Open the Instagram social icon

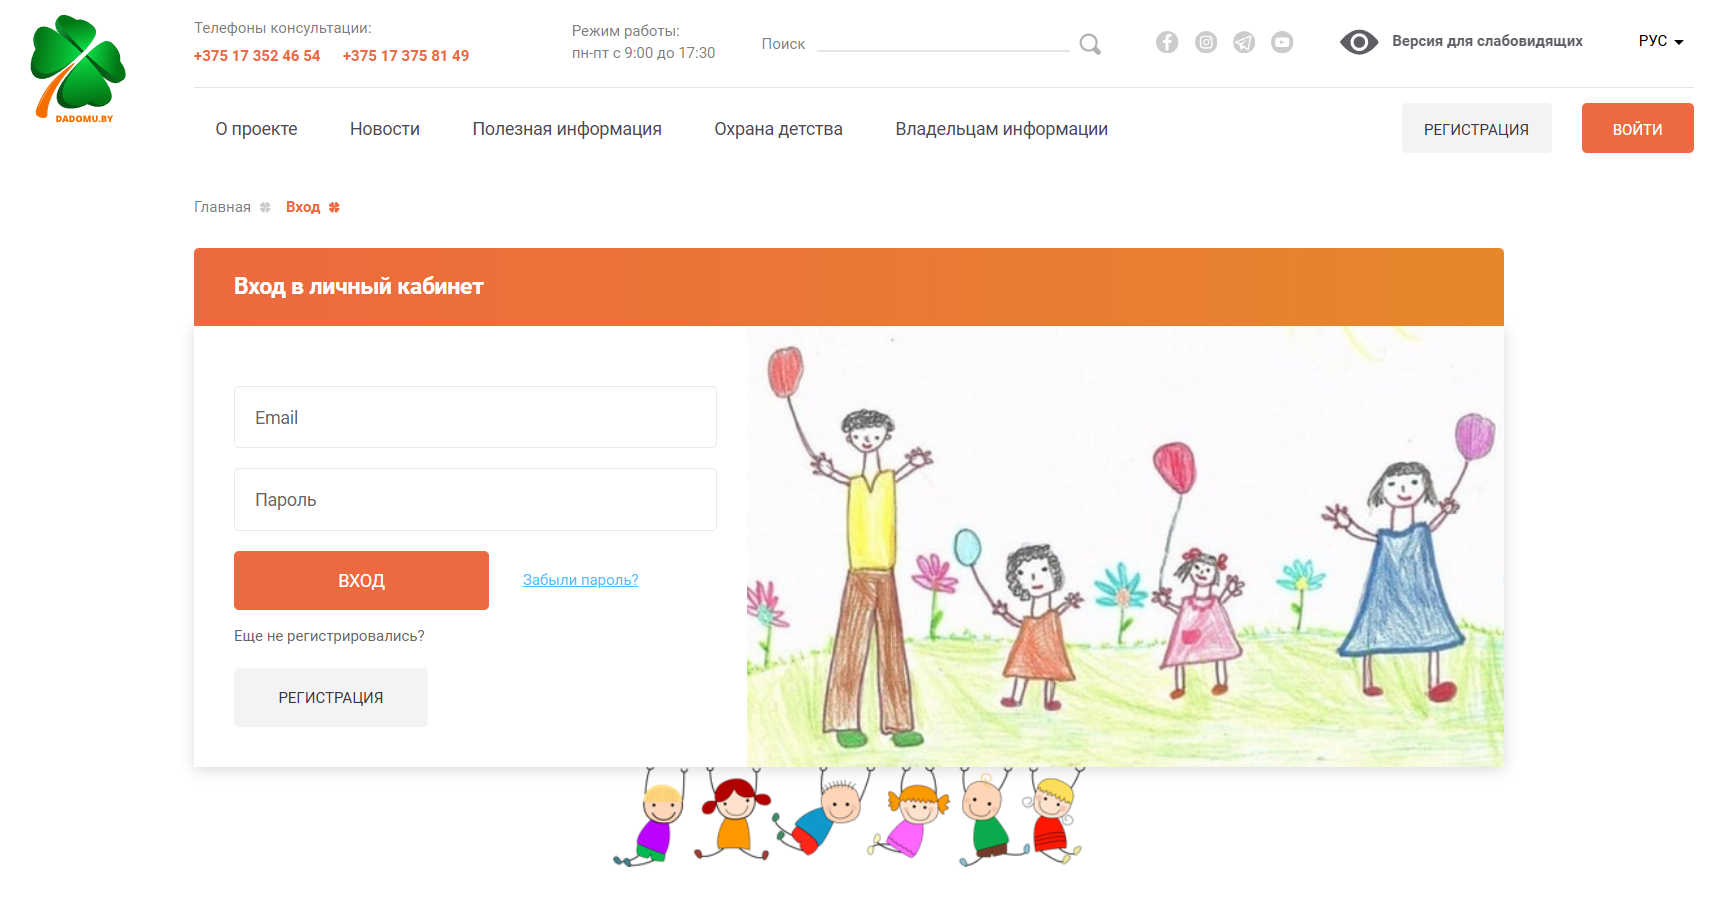click(1206, 42)
